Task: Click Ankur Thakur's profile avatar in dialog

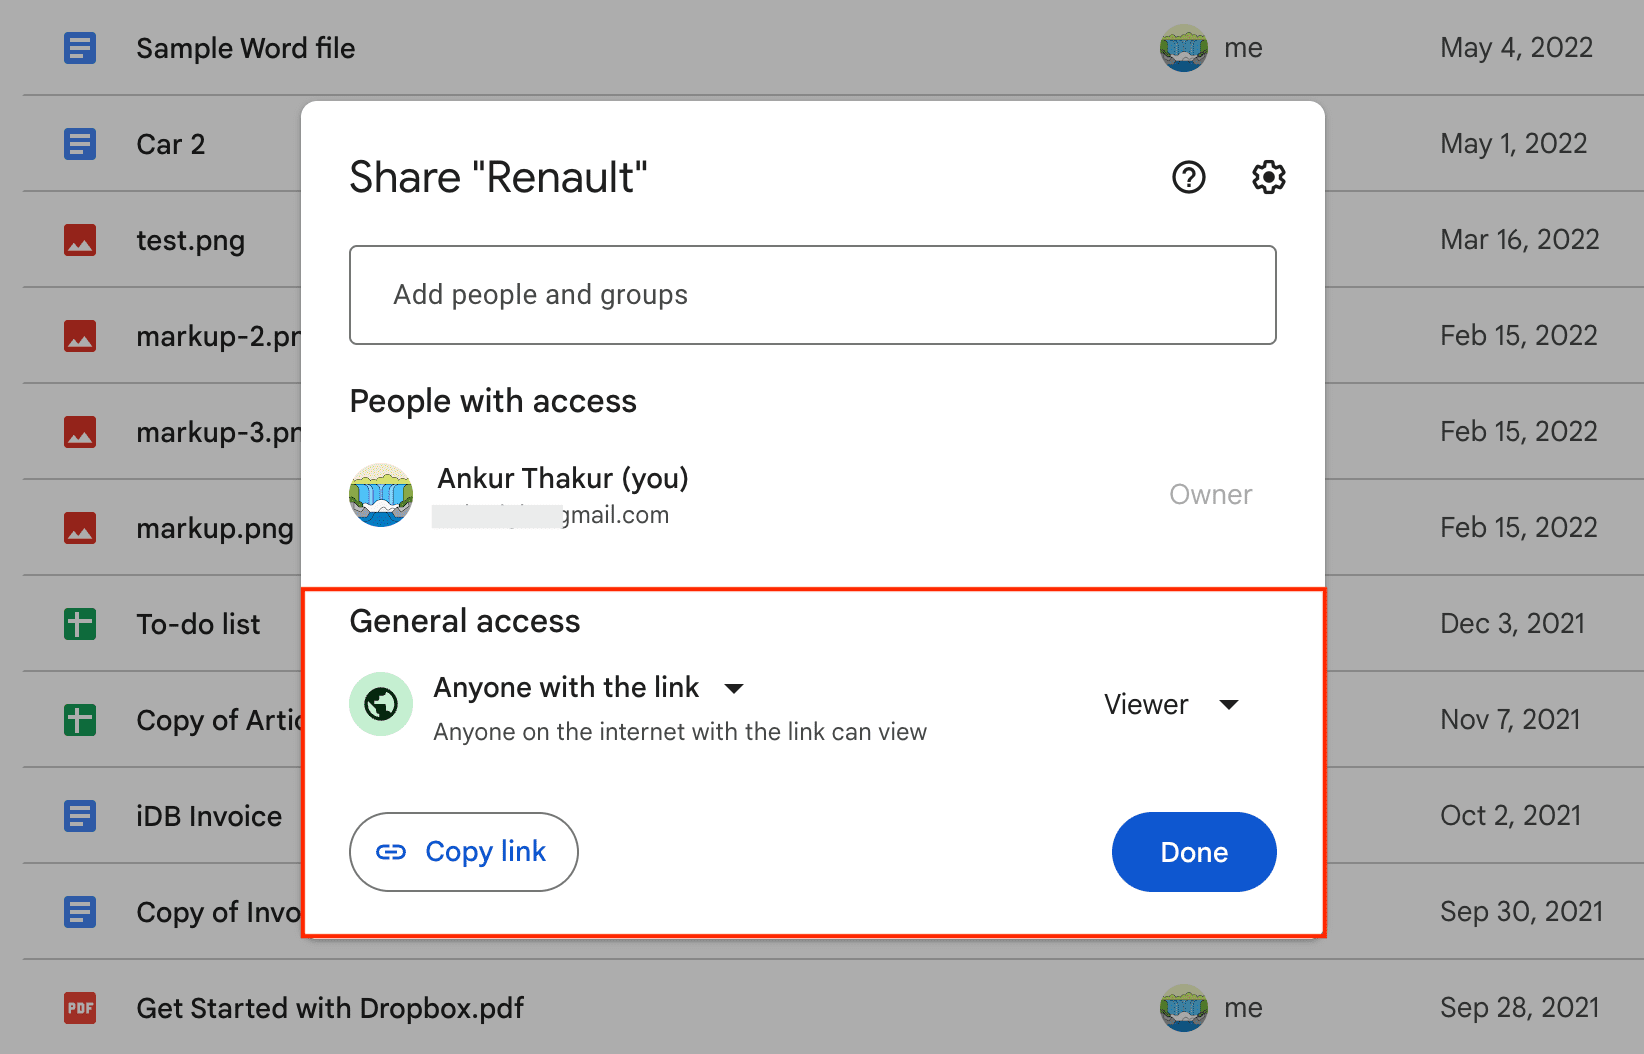Action: point(381,495)
